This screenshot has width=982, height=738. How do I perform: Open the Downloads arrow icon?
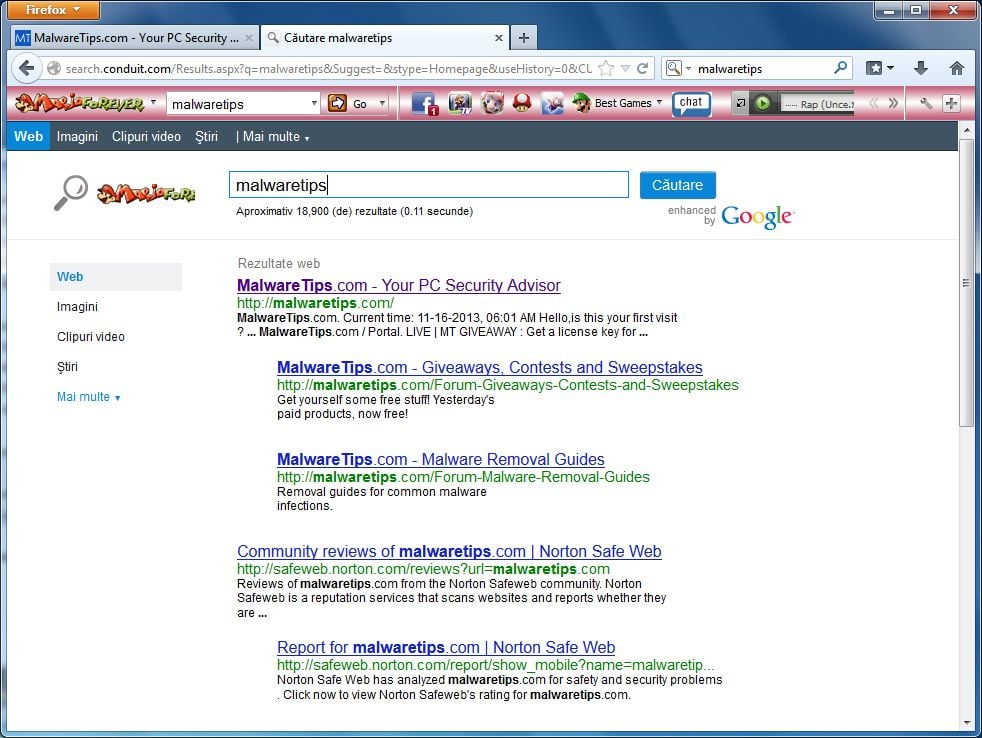(x=921, y=68)
